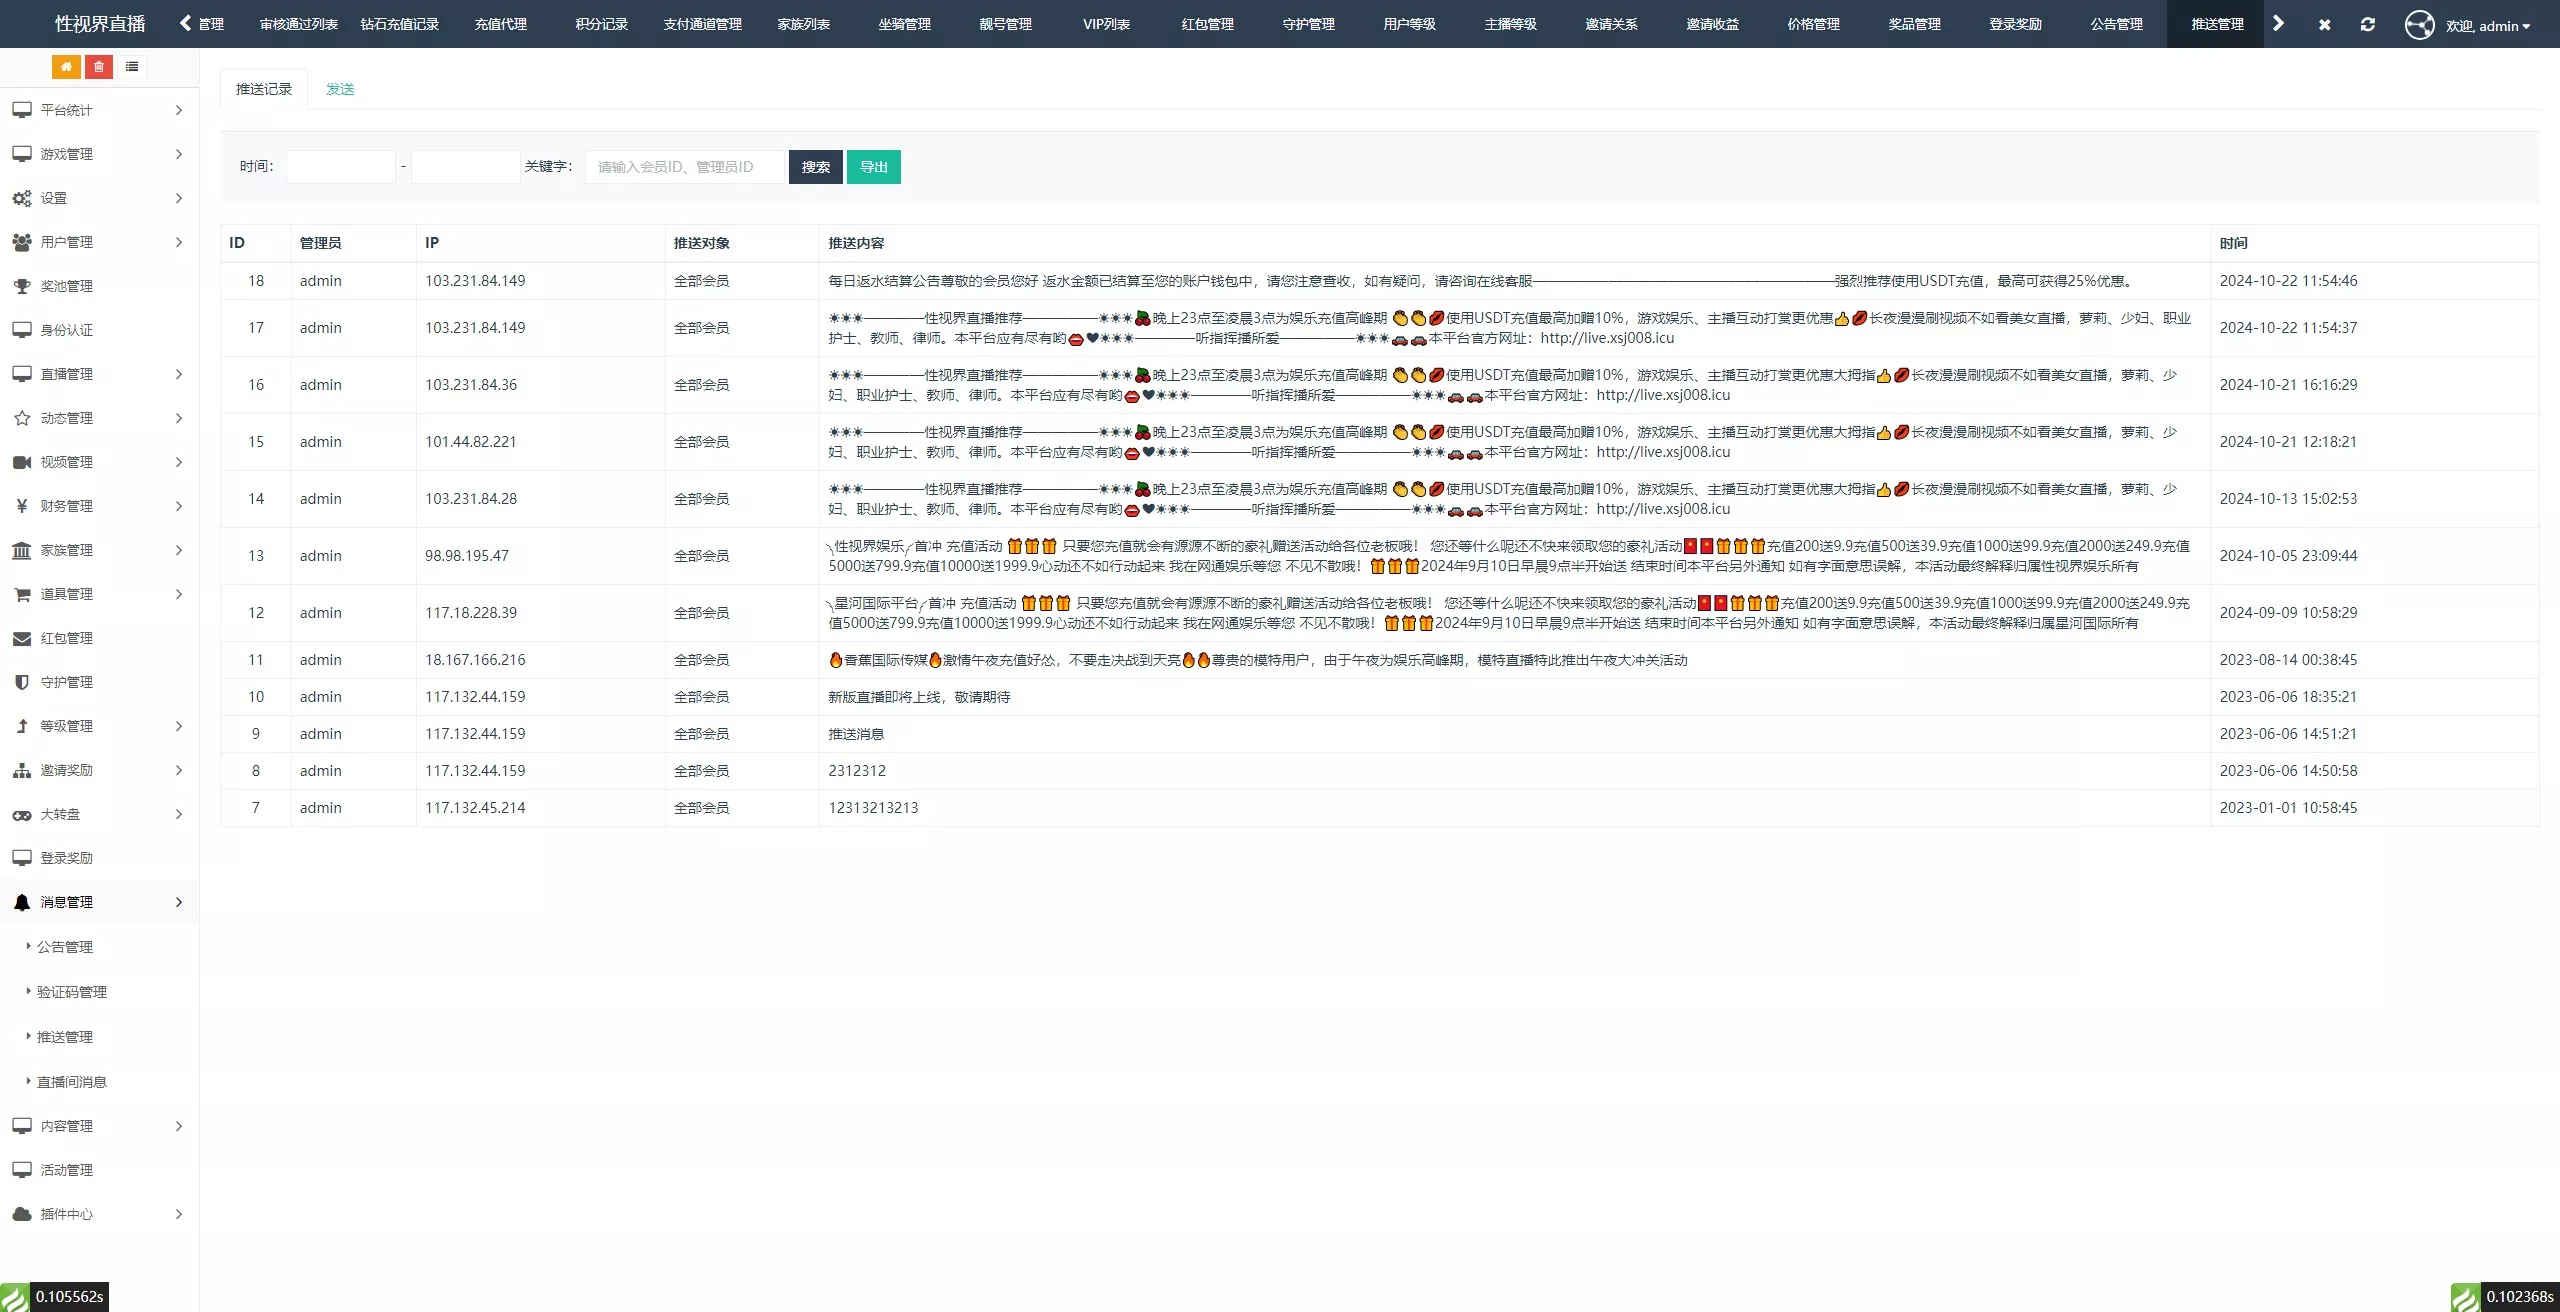Select the 公告管理 top tab
2560x1312 pixels.
(x=2116, y=24)
